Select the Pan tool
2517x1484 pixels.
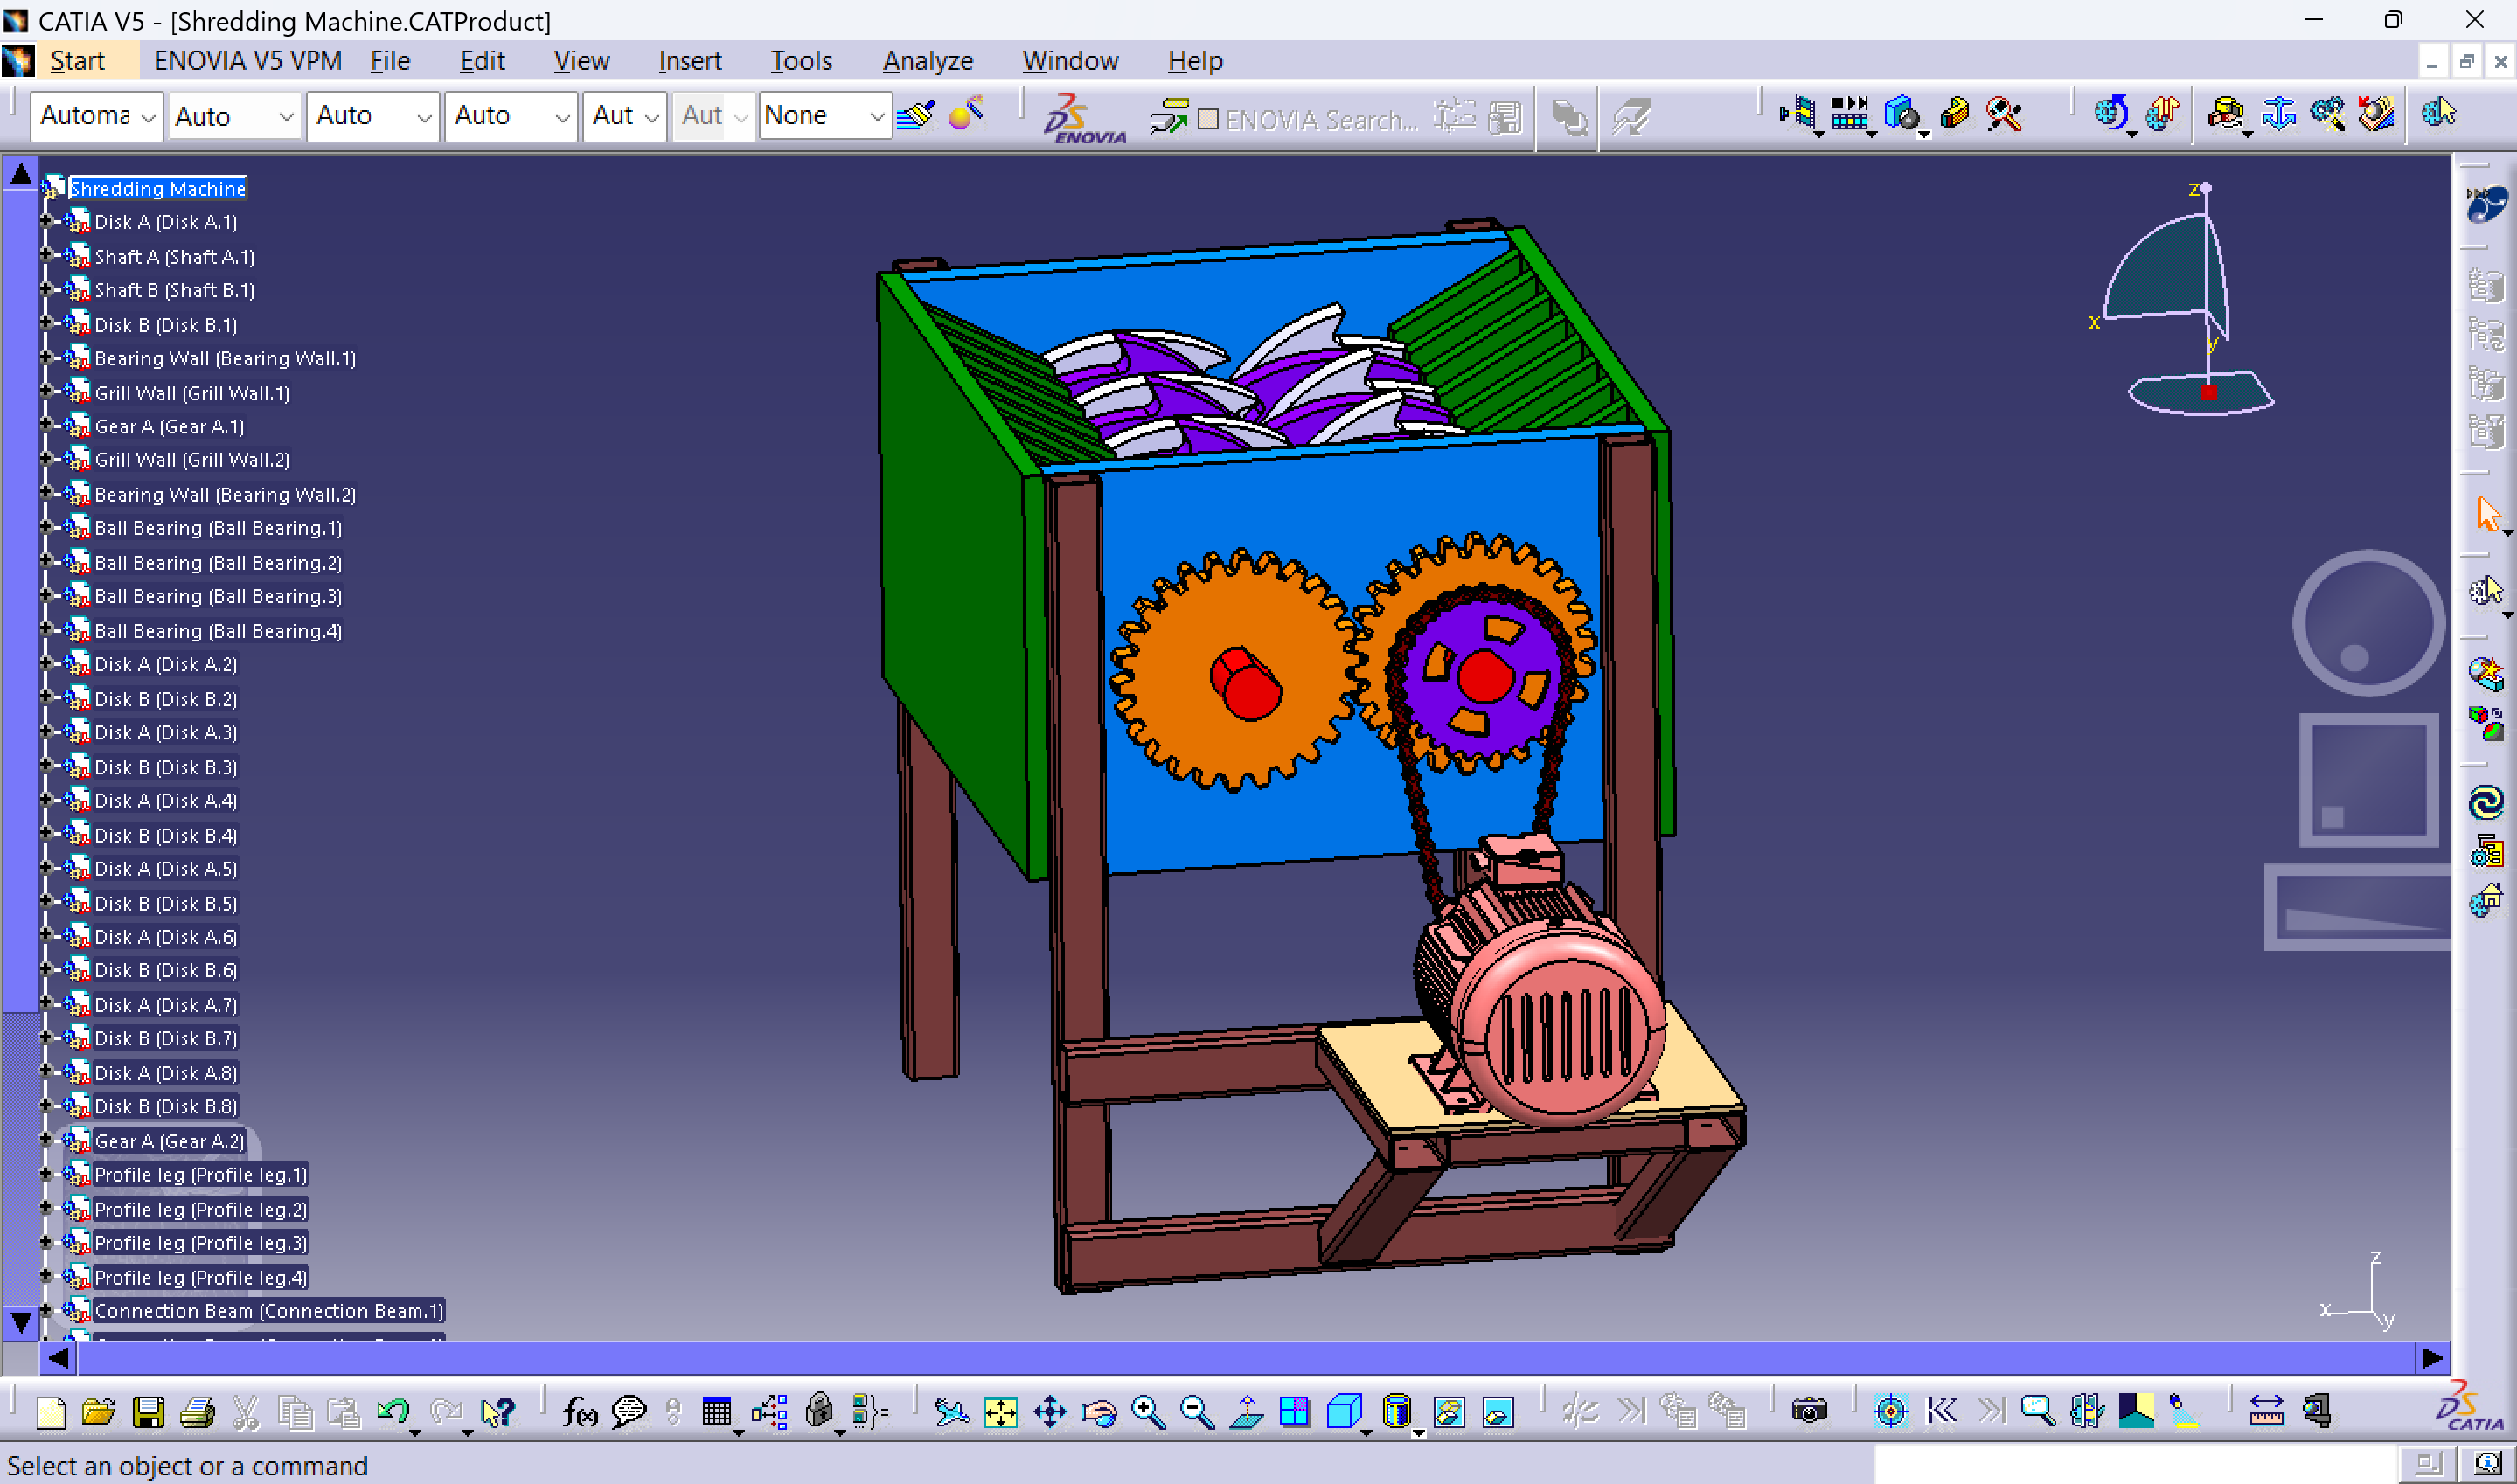click(x=1050, y=1411)
